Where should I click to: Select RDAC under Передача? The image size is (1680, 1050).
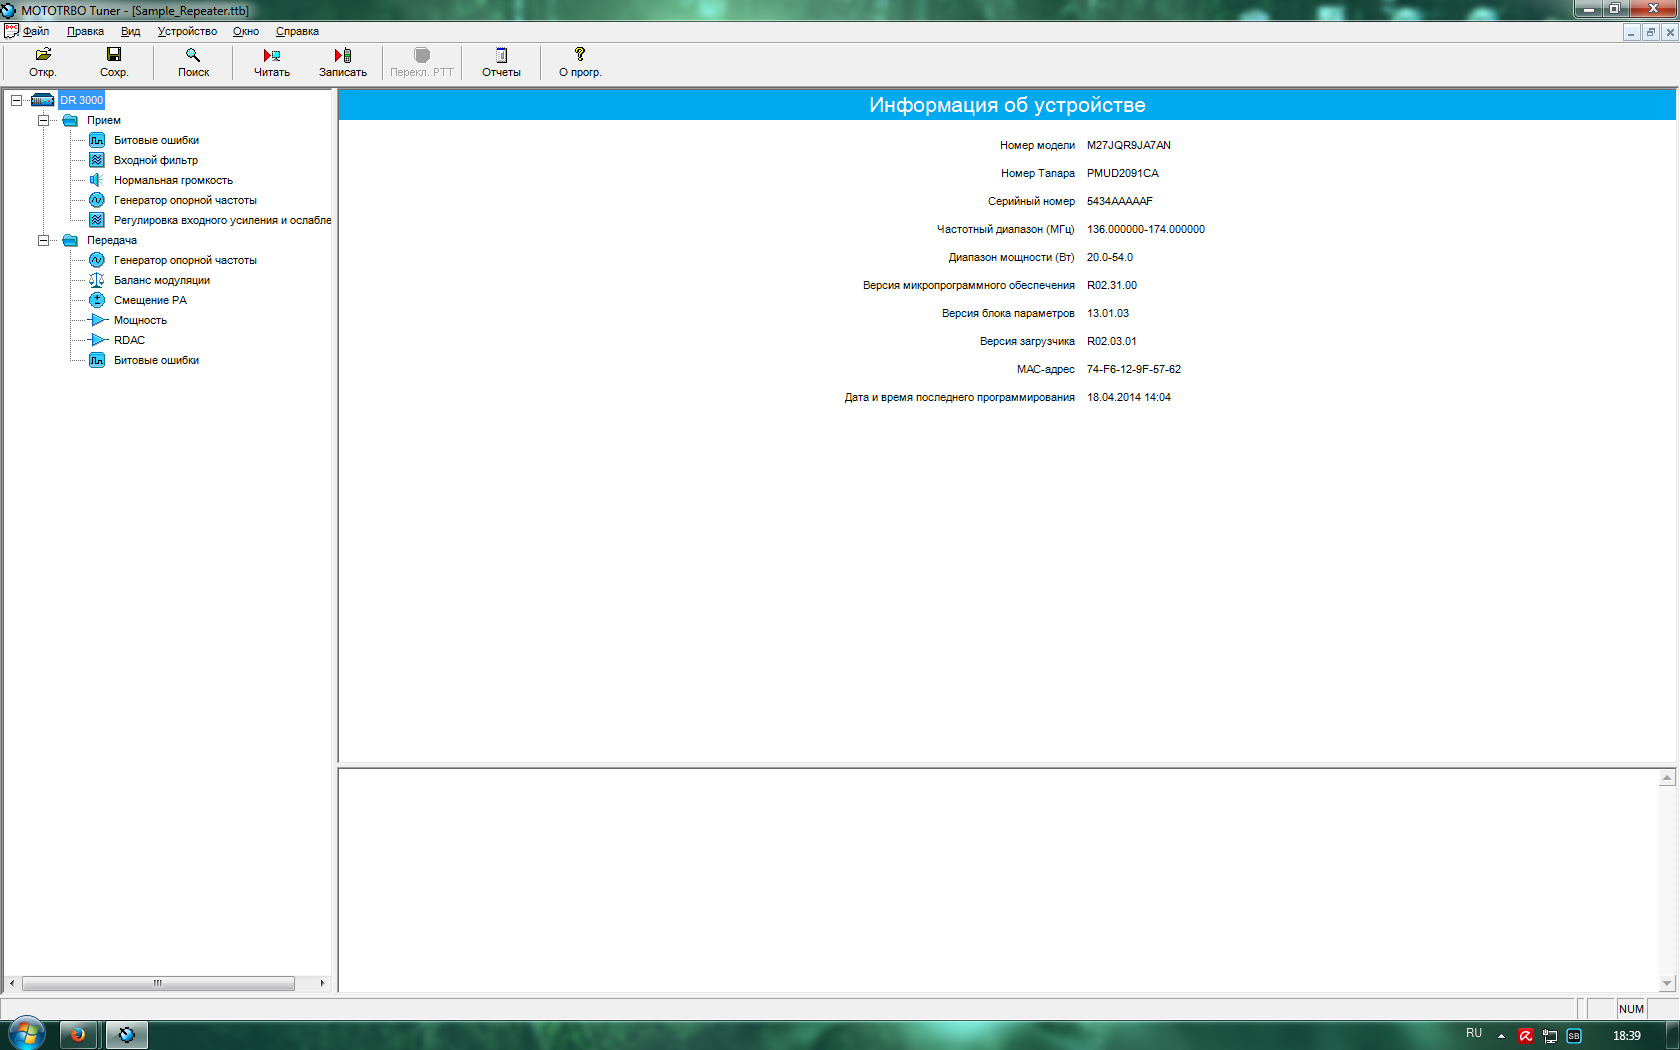[129, 340]
